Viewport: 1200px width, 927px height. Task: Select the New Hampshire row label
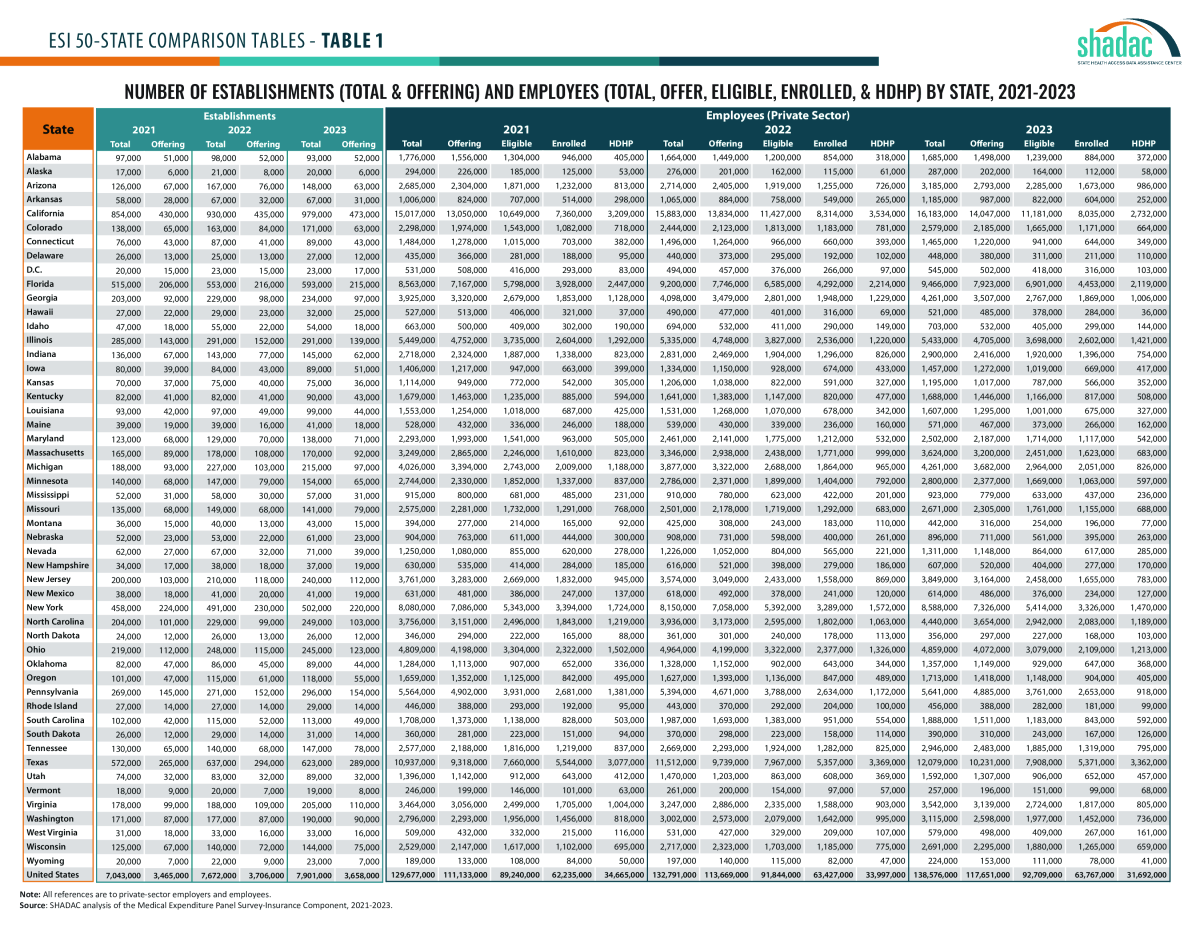tap(56, 565)
